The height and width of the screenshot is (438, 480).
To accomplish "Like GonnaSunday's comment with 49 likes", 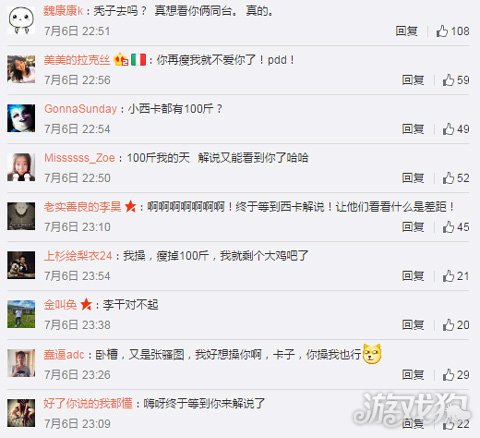I will point(456,129).
